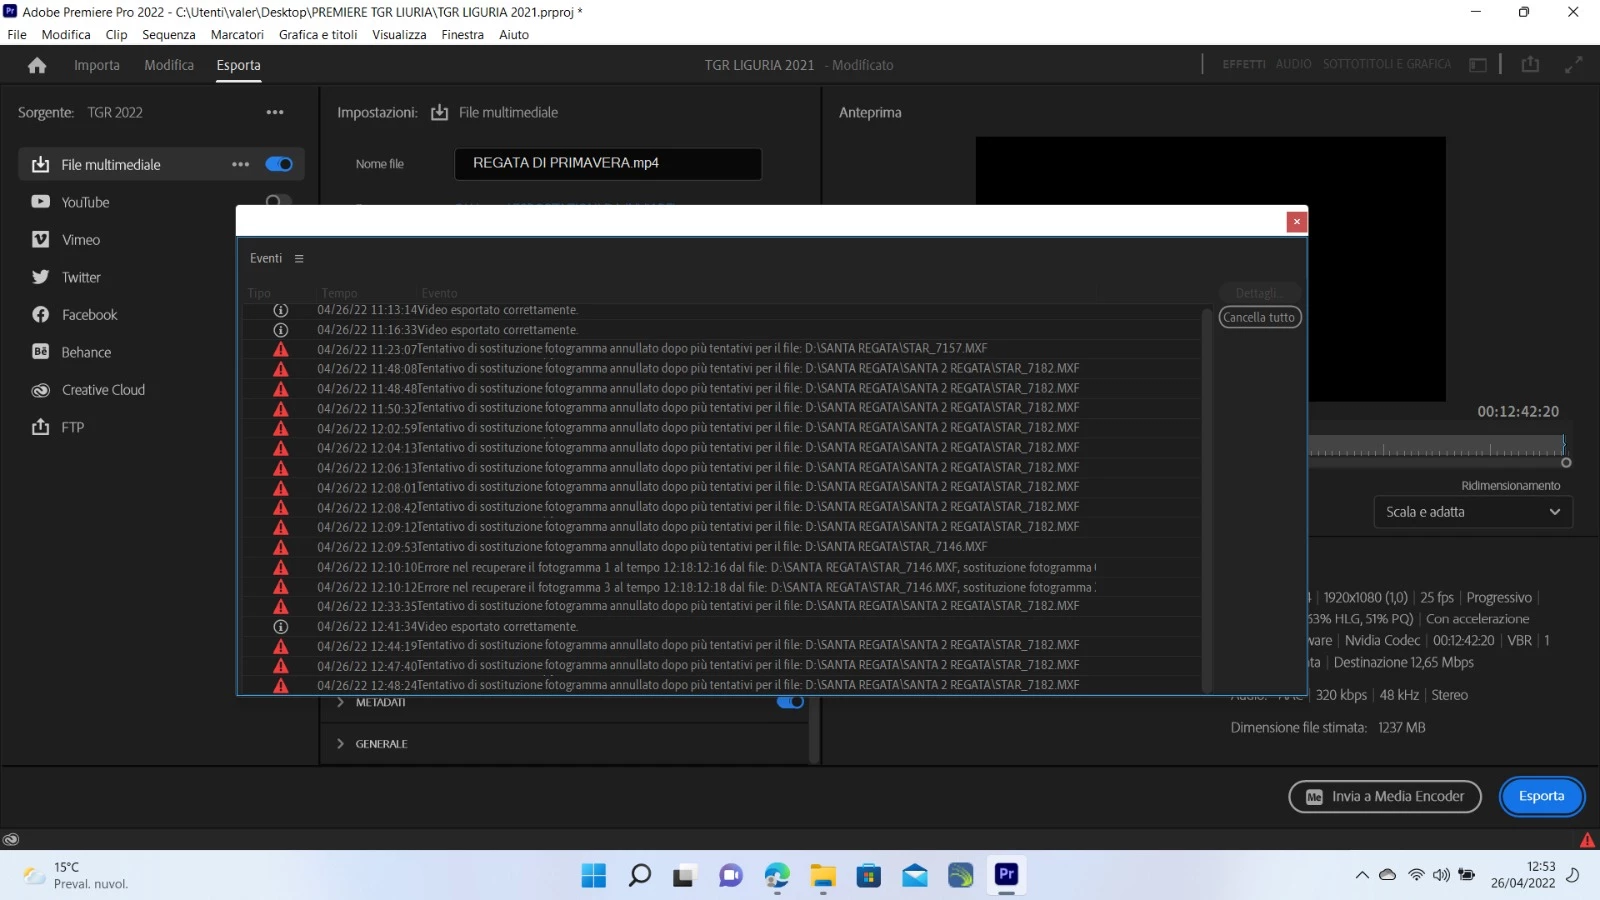
Task: Click the Anteprima video preview
Action: pos(1211,269)
